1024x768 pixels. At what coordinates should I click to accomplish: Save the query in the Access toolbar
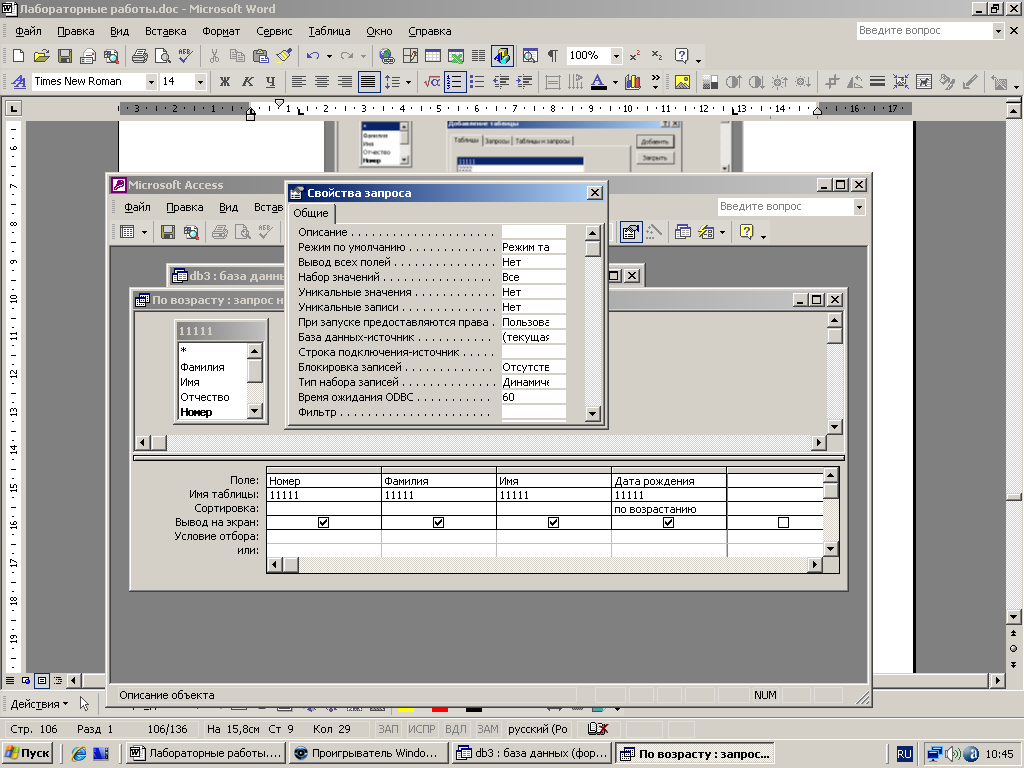point(168,232)
